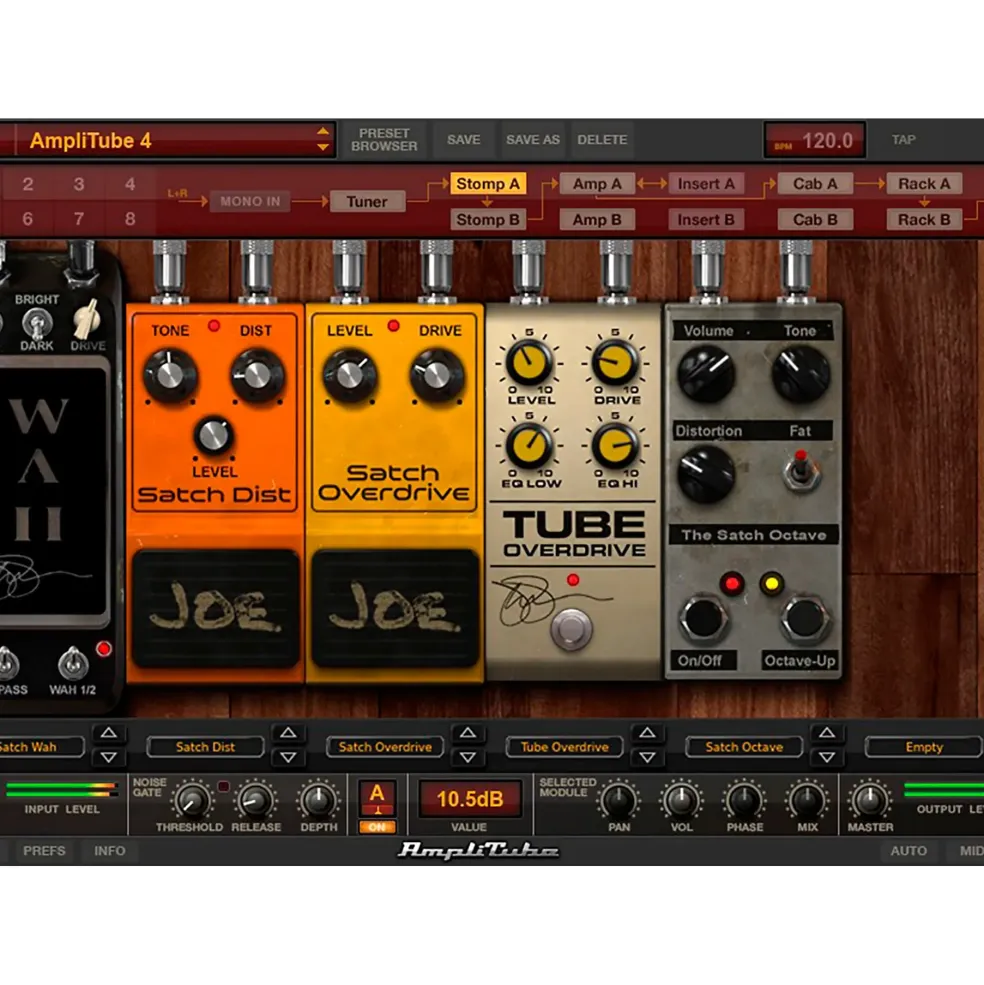Adjust selected module PAN knob
984x985 pixels.
[x=619, y=800]
